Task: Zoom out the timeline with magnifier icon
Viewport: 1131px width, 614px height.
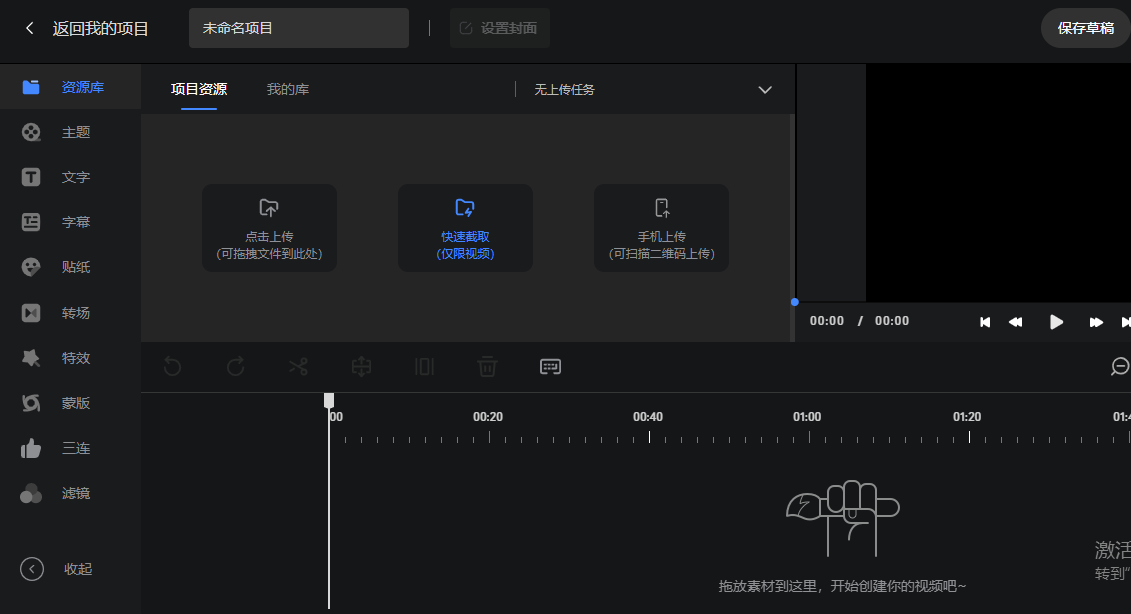Action: click(x=1120, y=366)
